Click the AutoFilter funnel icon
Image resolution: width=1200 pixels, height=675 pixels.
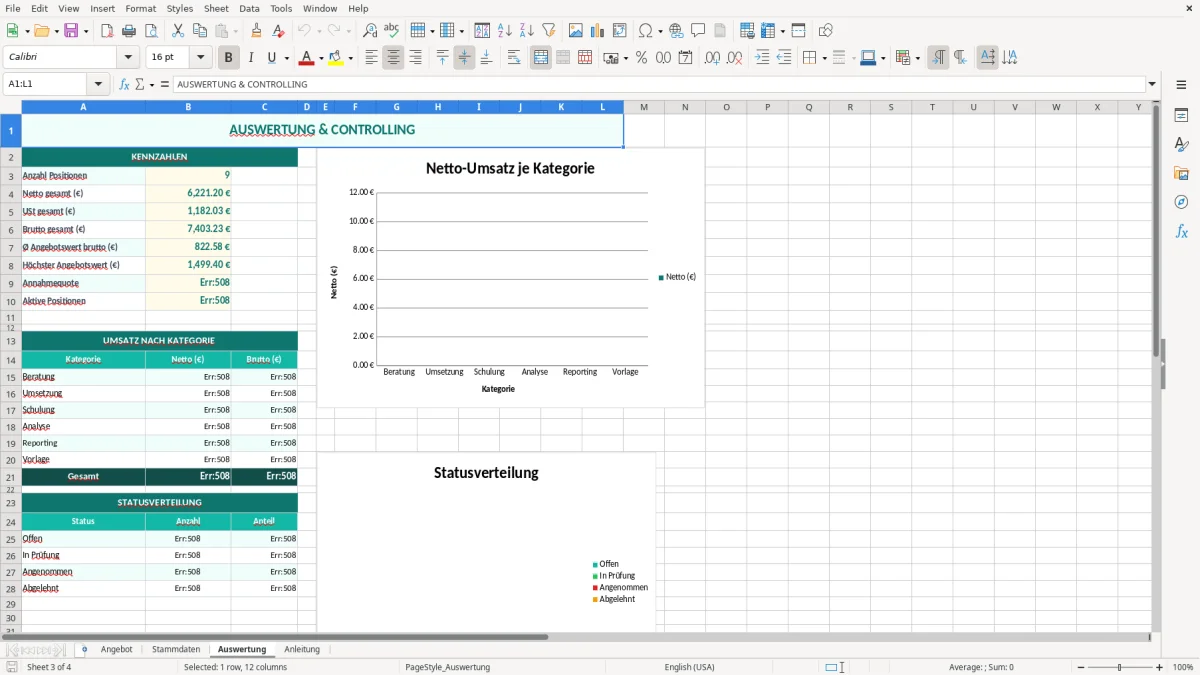pos(548,31)
